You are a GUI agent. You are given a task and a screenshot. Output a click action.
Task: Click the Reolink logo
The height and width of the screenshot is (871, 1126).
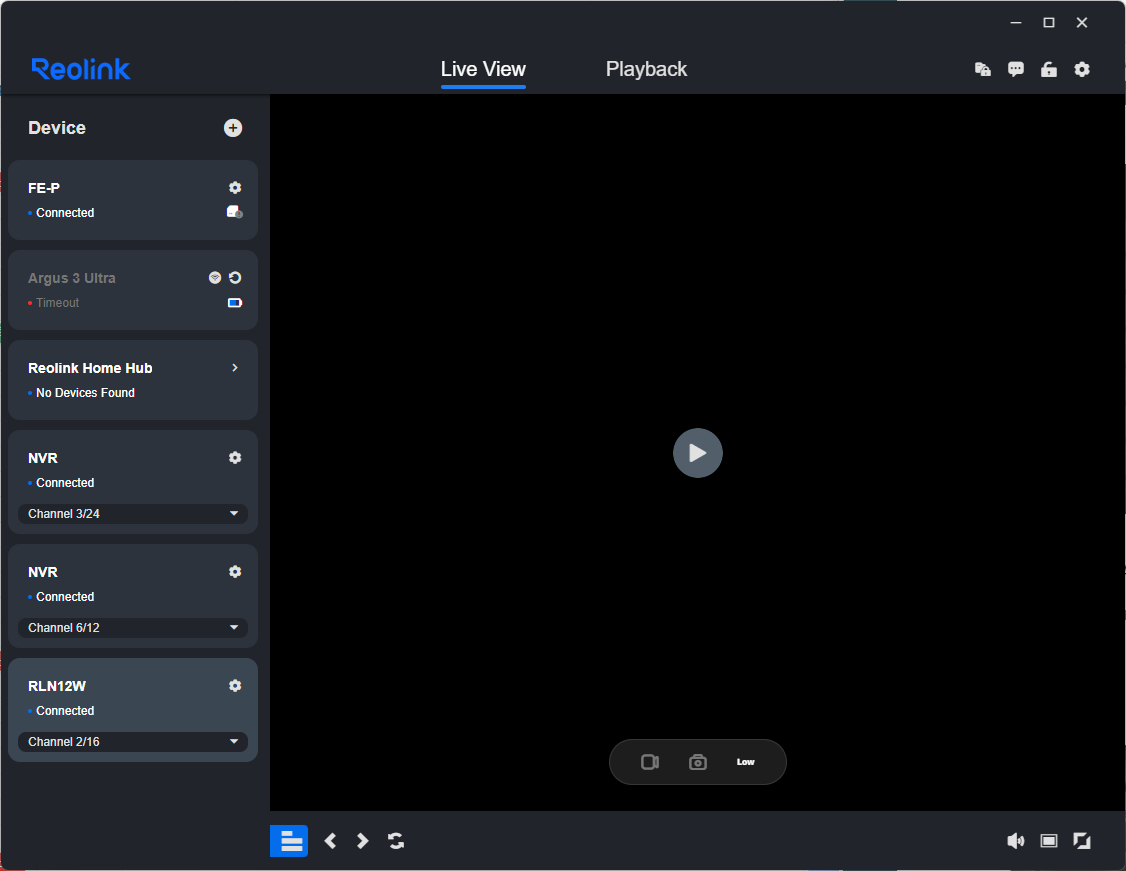coord(81,69)
